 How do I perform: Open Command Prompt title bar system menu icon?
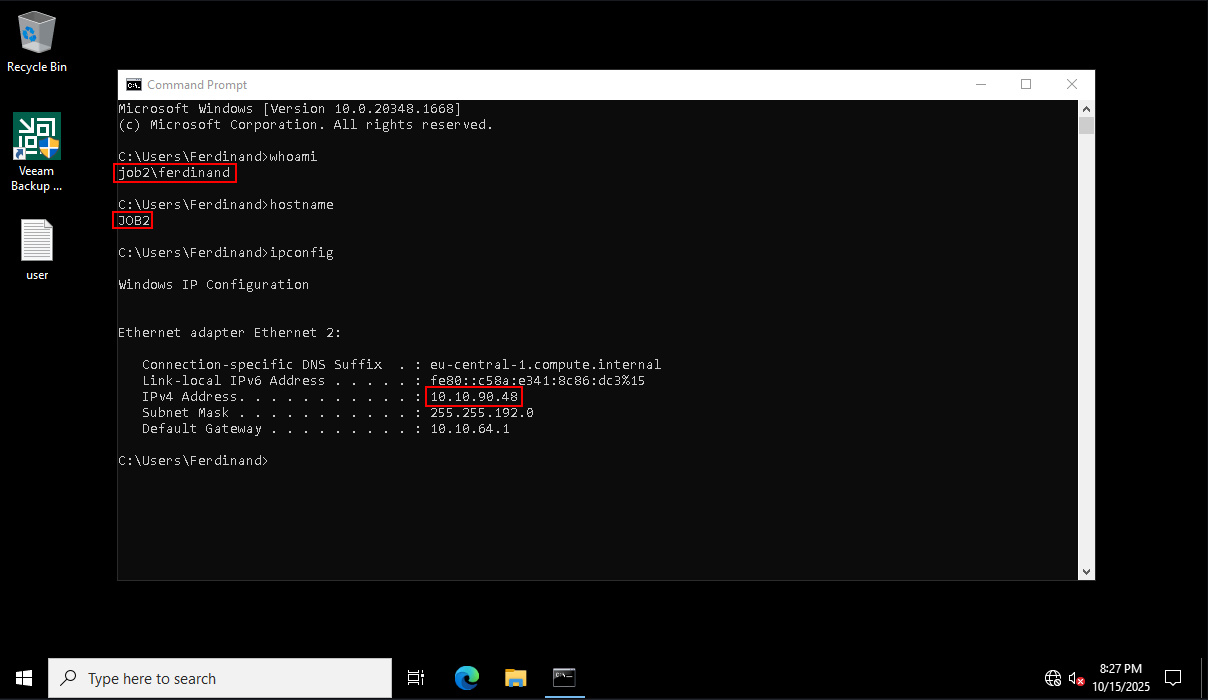tap(133, 85)
